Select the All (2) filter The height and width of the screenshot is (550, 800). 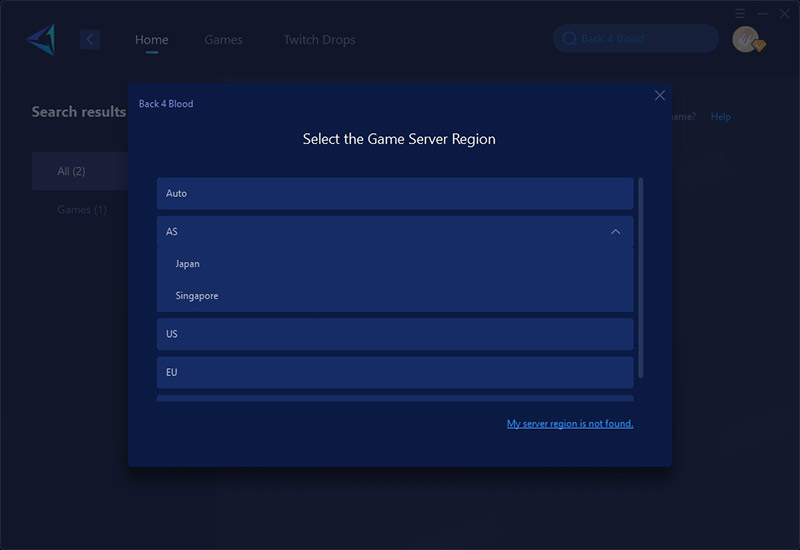pyautogui.click(x=80, y=171)
